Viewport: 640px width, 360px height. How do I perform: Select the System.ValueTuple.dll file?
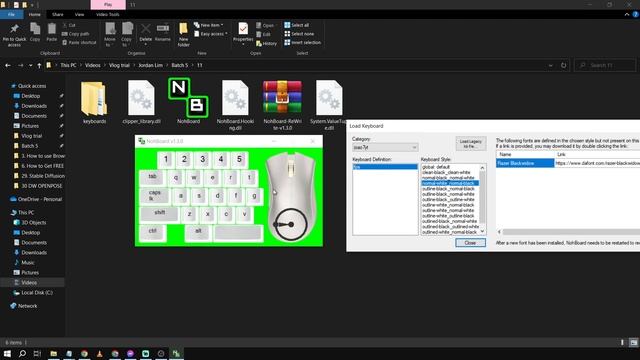tap(329, 105)
